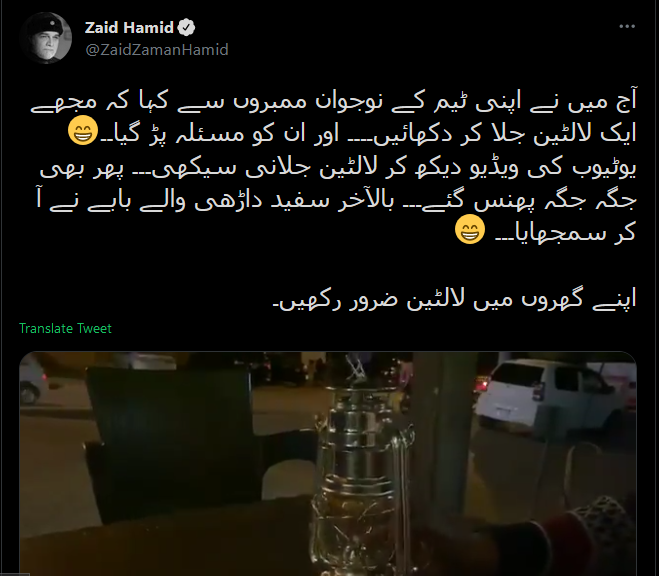Play the lantern video attached to the tweet

click(x=328, y=463)
